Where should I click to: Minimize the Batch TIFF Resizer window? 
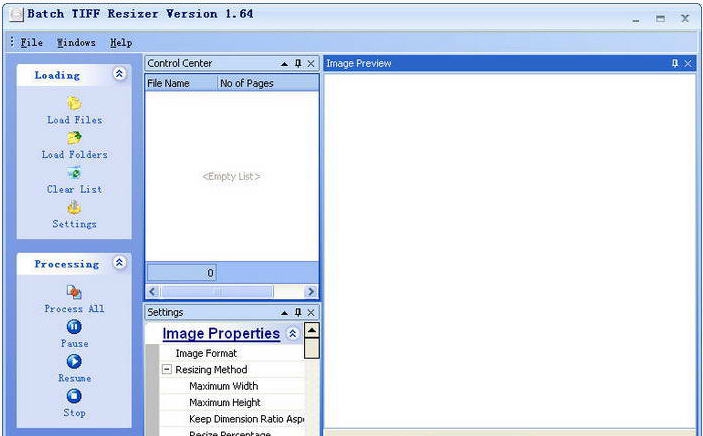coord(636,19)
